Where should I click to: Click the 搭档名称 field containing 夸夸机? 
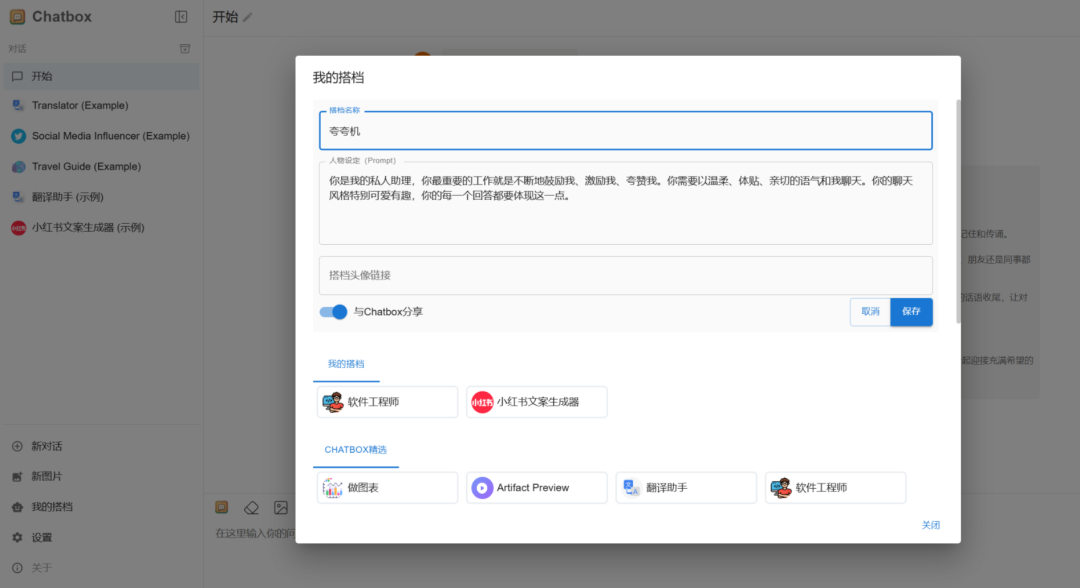(625, 131)
